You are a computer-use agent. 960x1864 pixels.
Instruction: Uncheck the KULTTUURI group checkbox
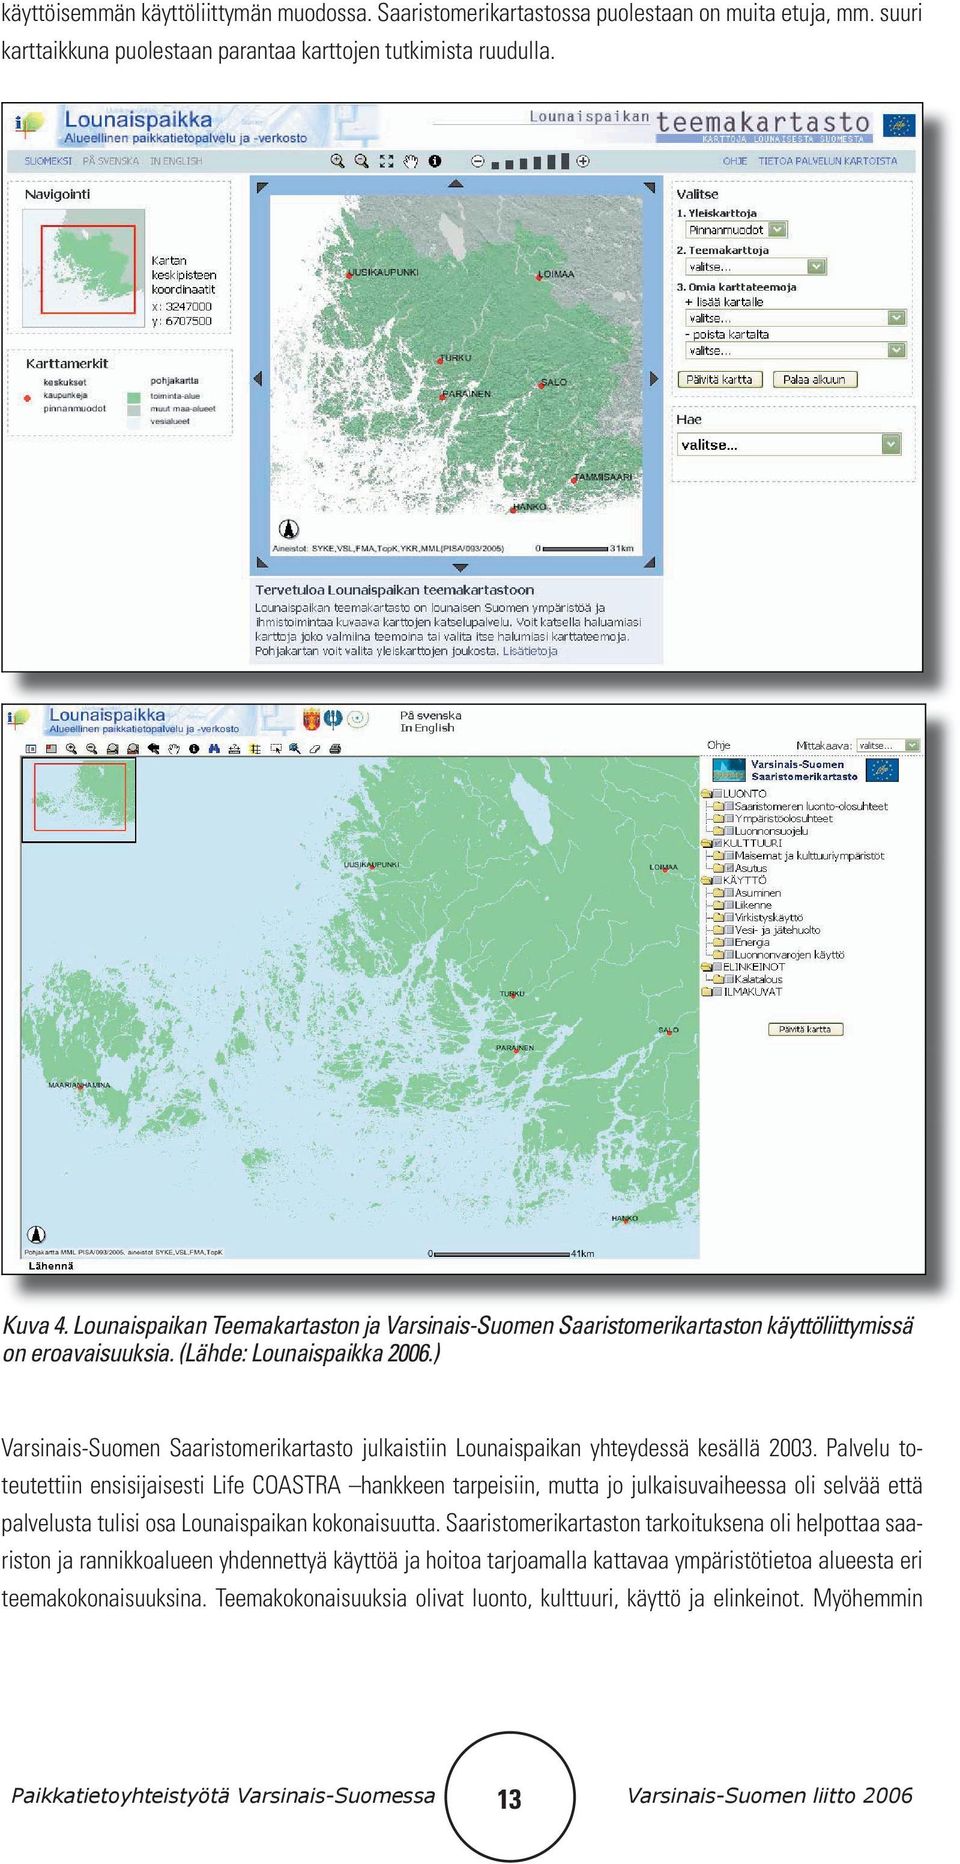(x=718, y=843)
